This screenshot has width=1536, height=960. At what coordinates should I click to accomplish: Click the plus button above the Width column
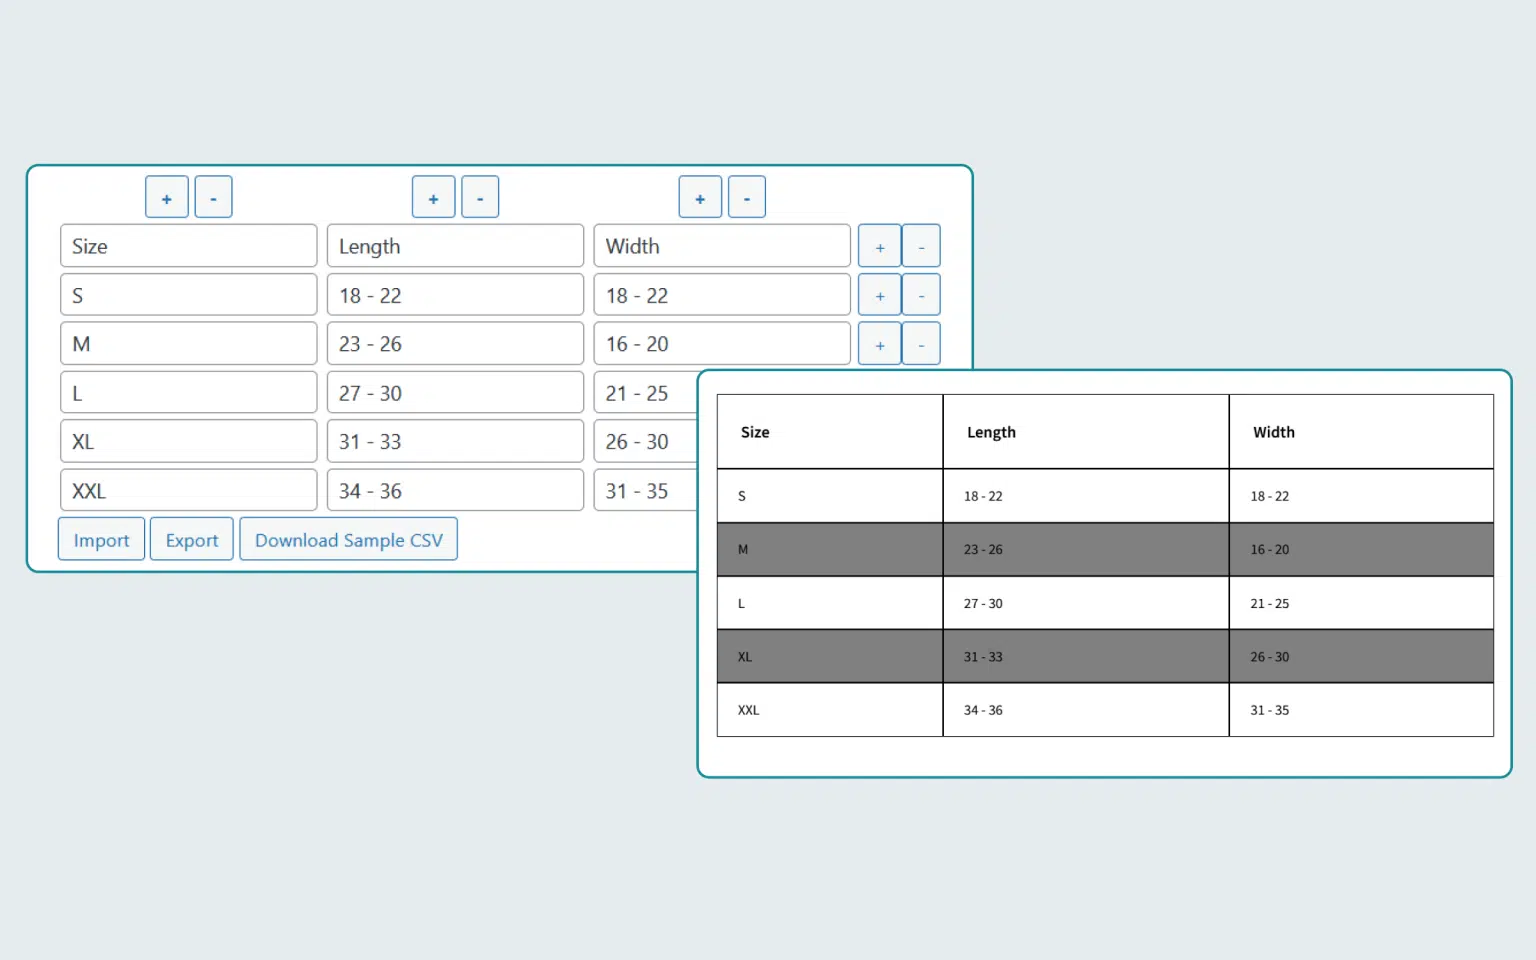coord(700,197)
